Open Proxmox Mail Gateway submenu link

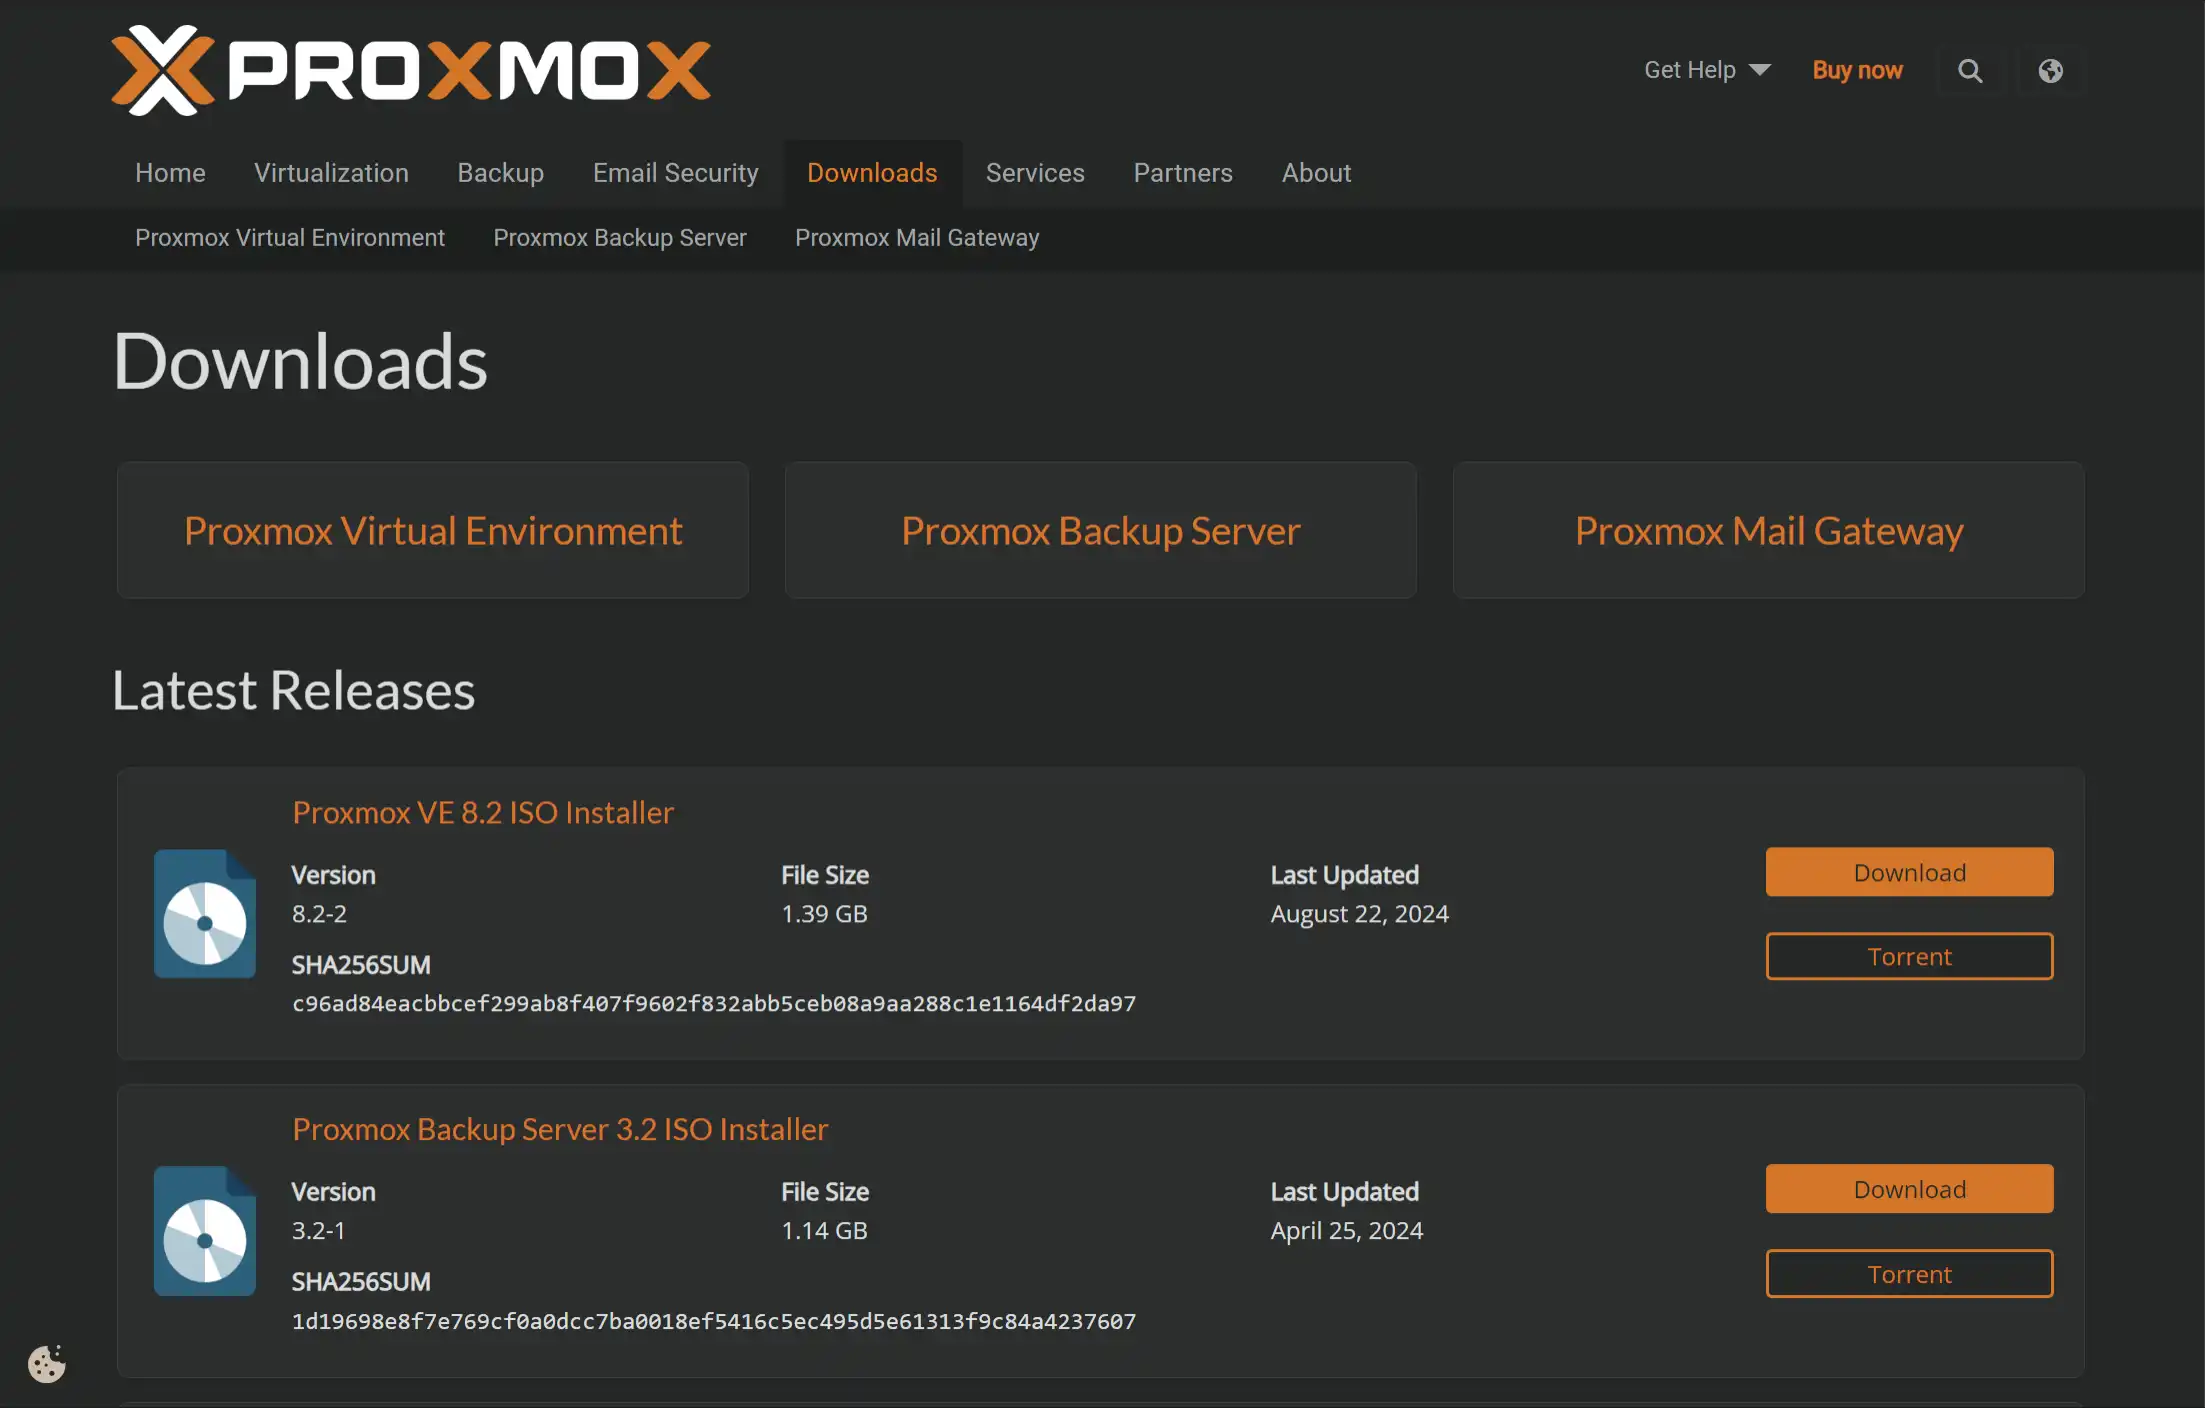coord(917,238)
